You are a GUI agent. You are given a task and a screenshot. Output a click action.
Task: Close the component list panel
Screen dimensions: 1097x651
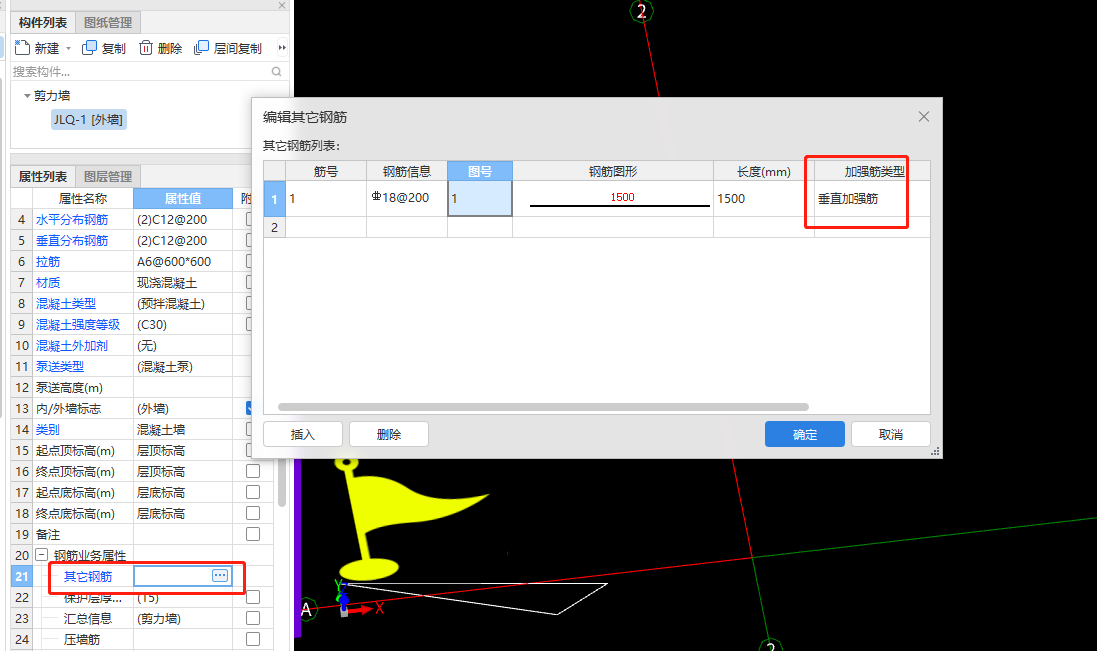click(282, 5)
